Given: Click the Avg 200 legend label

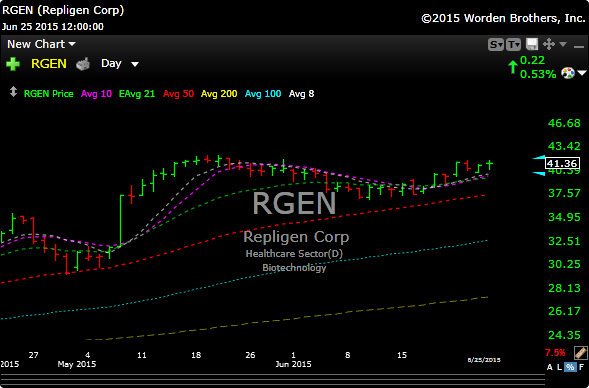Looking at the screenshot, I should pos(219,94).
